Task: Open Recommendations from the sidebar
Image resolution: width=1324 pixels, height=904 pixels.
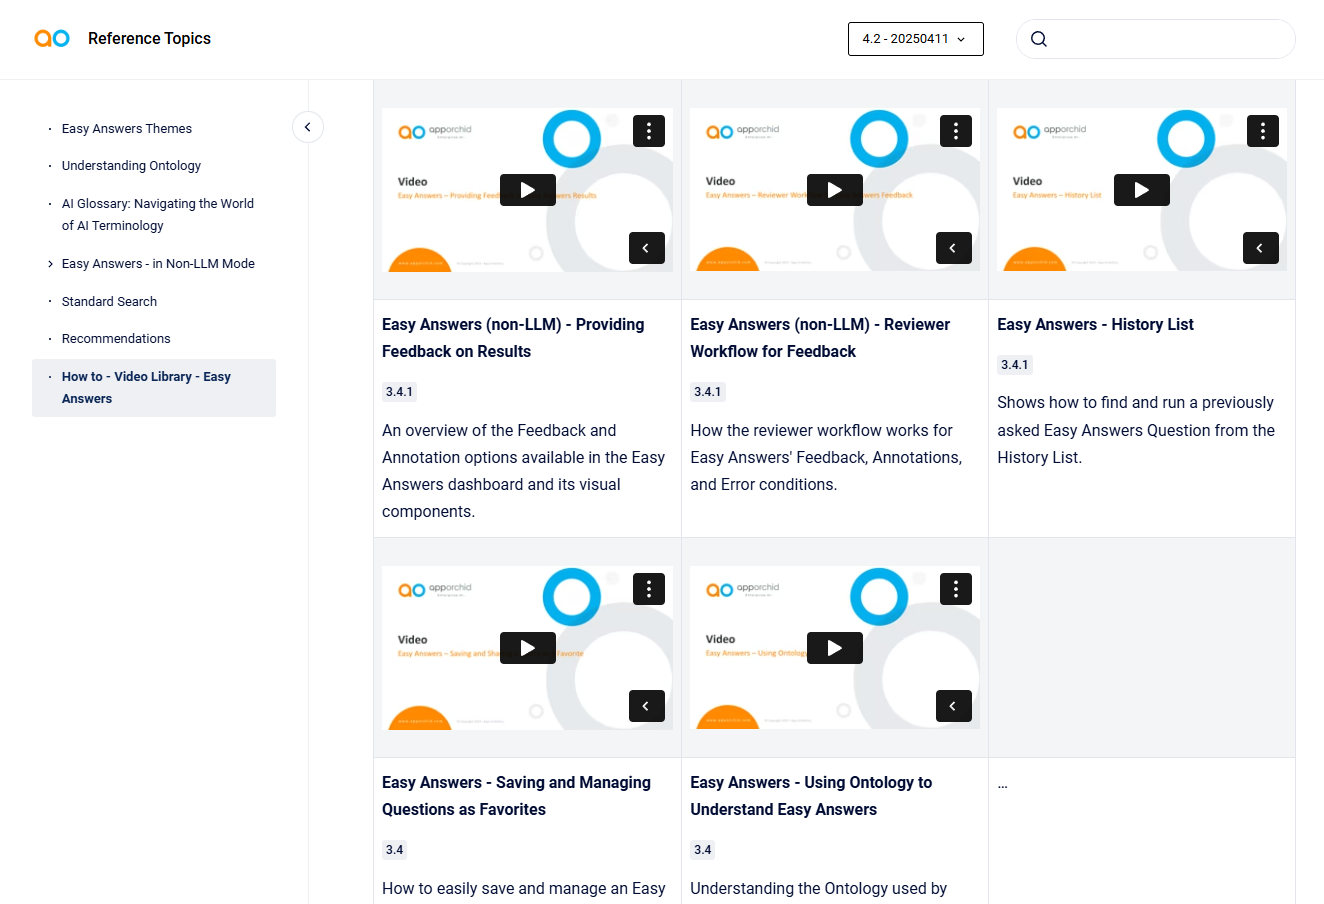Action: [116, 339]
